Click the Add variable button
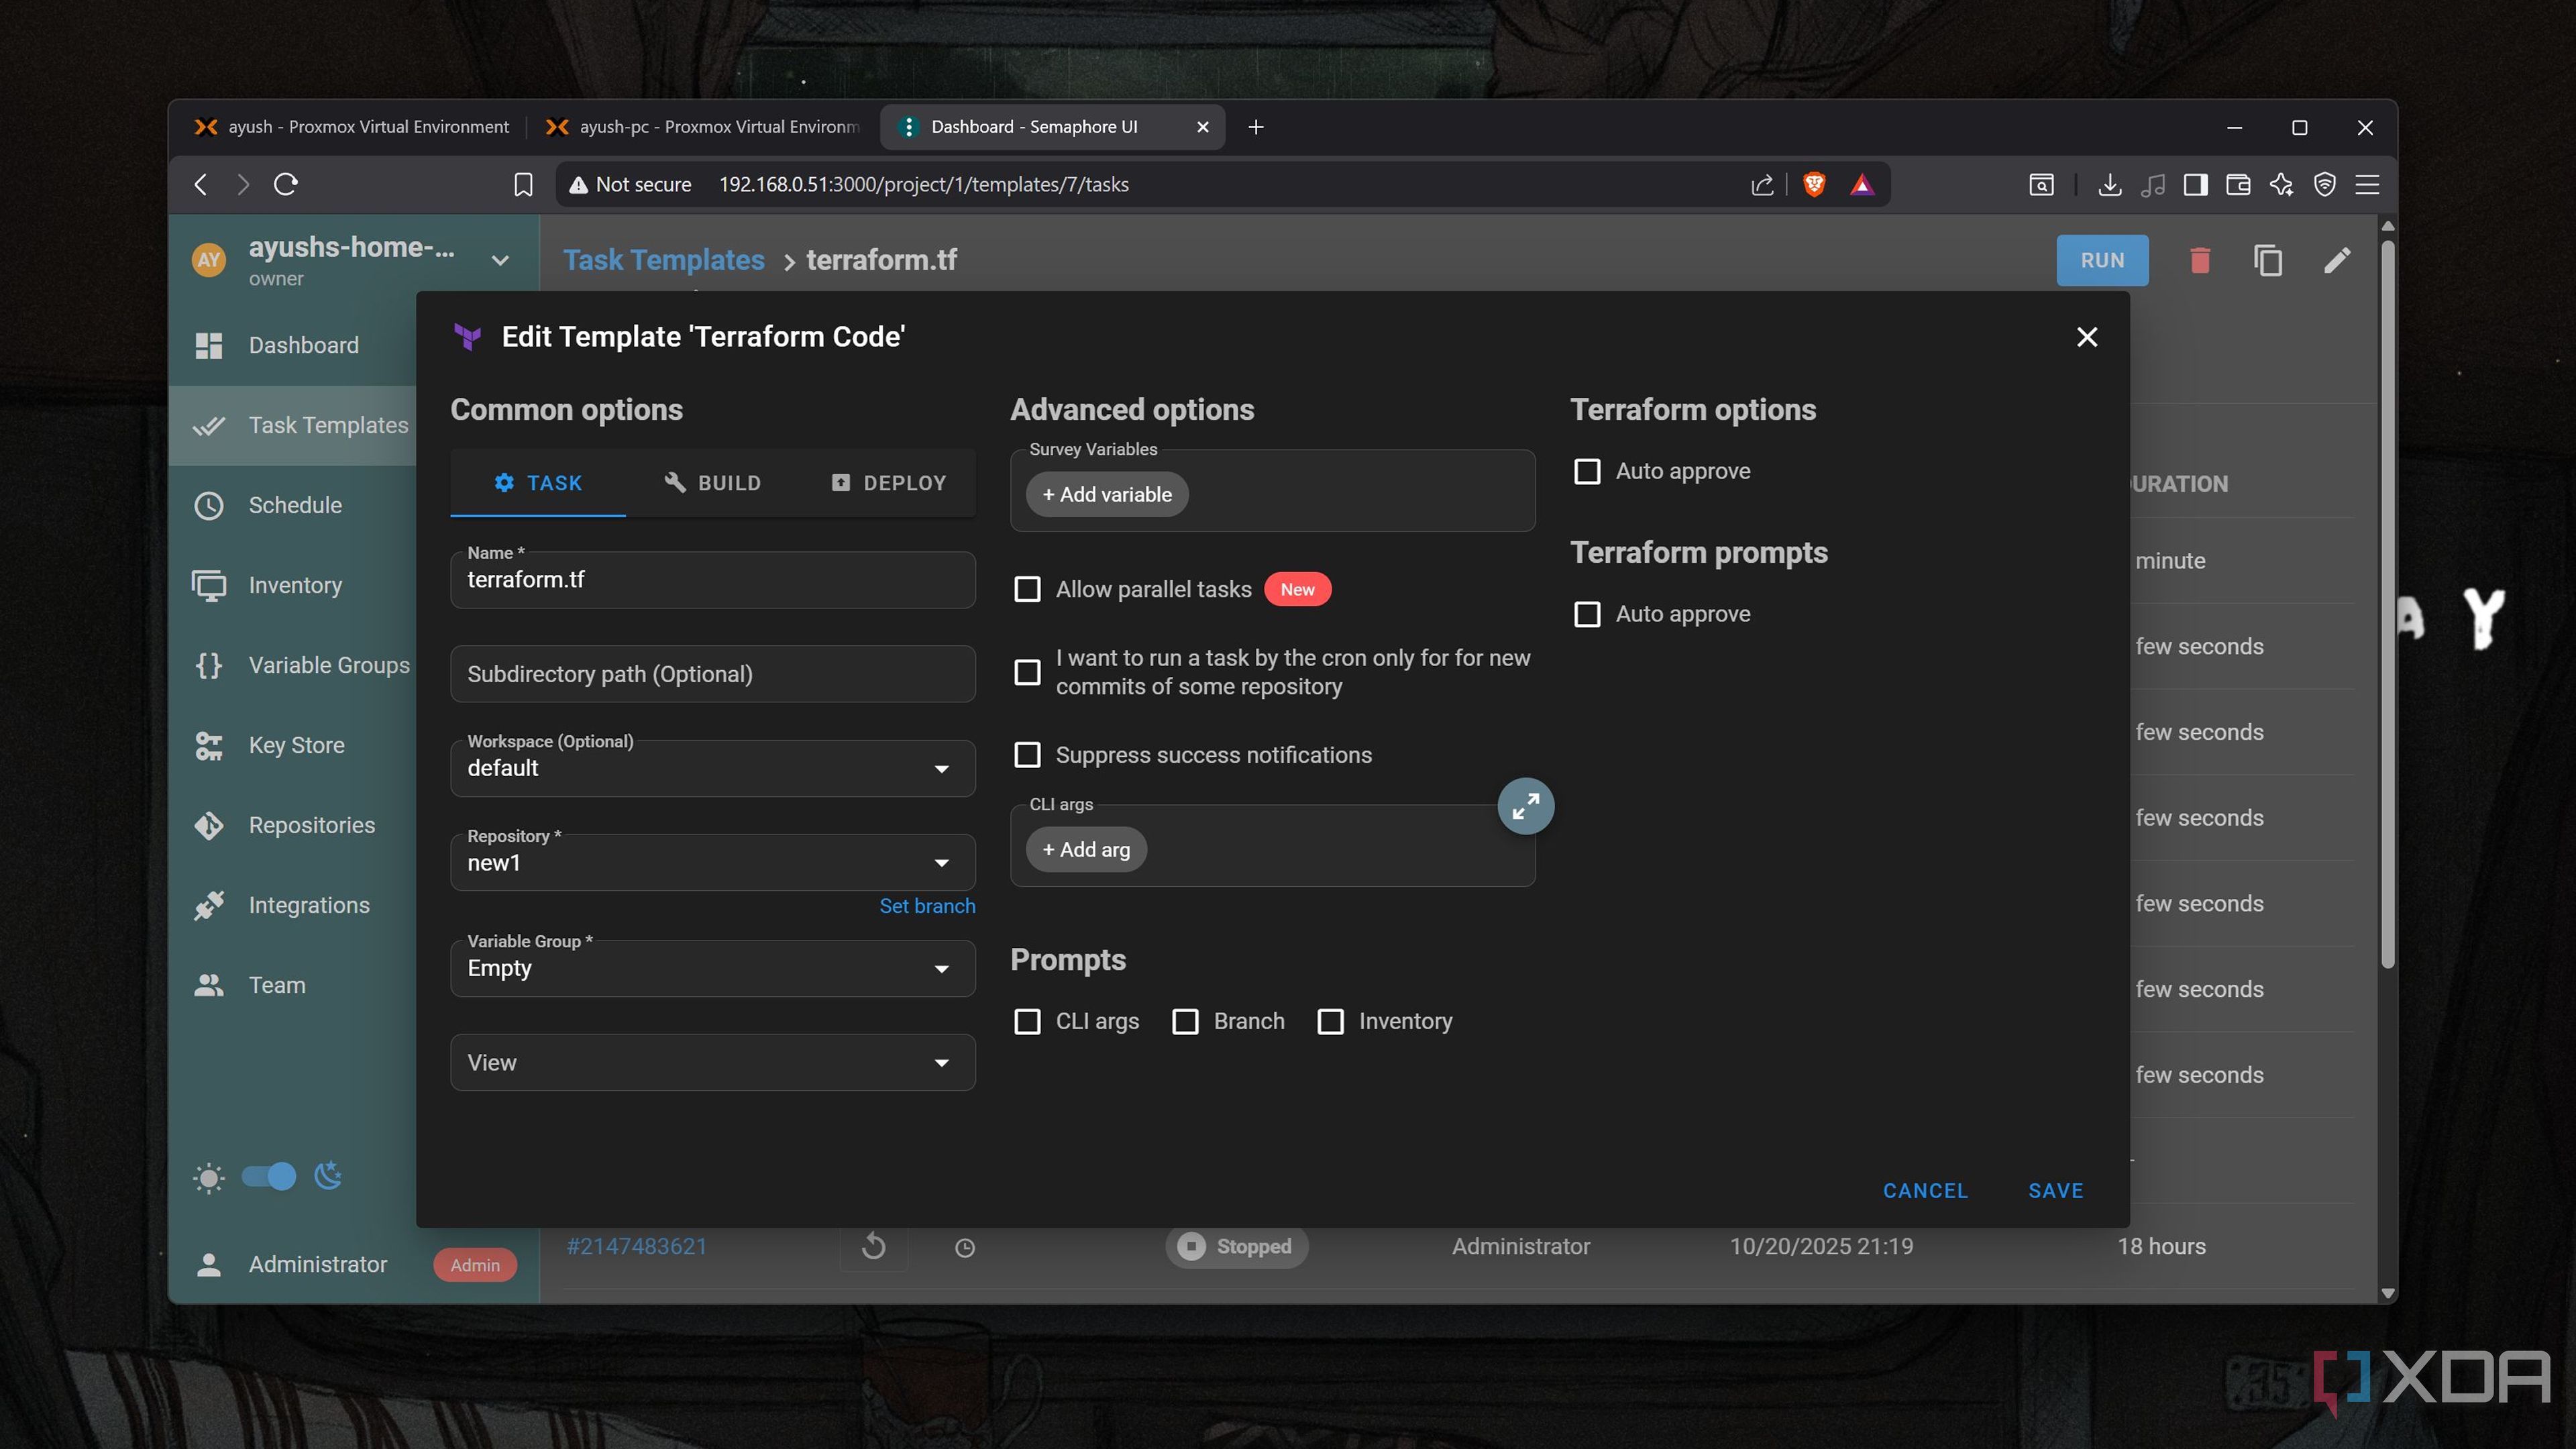2576x1449 pixels. 1107,495
